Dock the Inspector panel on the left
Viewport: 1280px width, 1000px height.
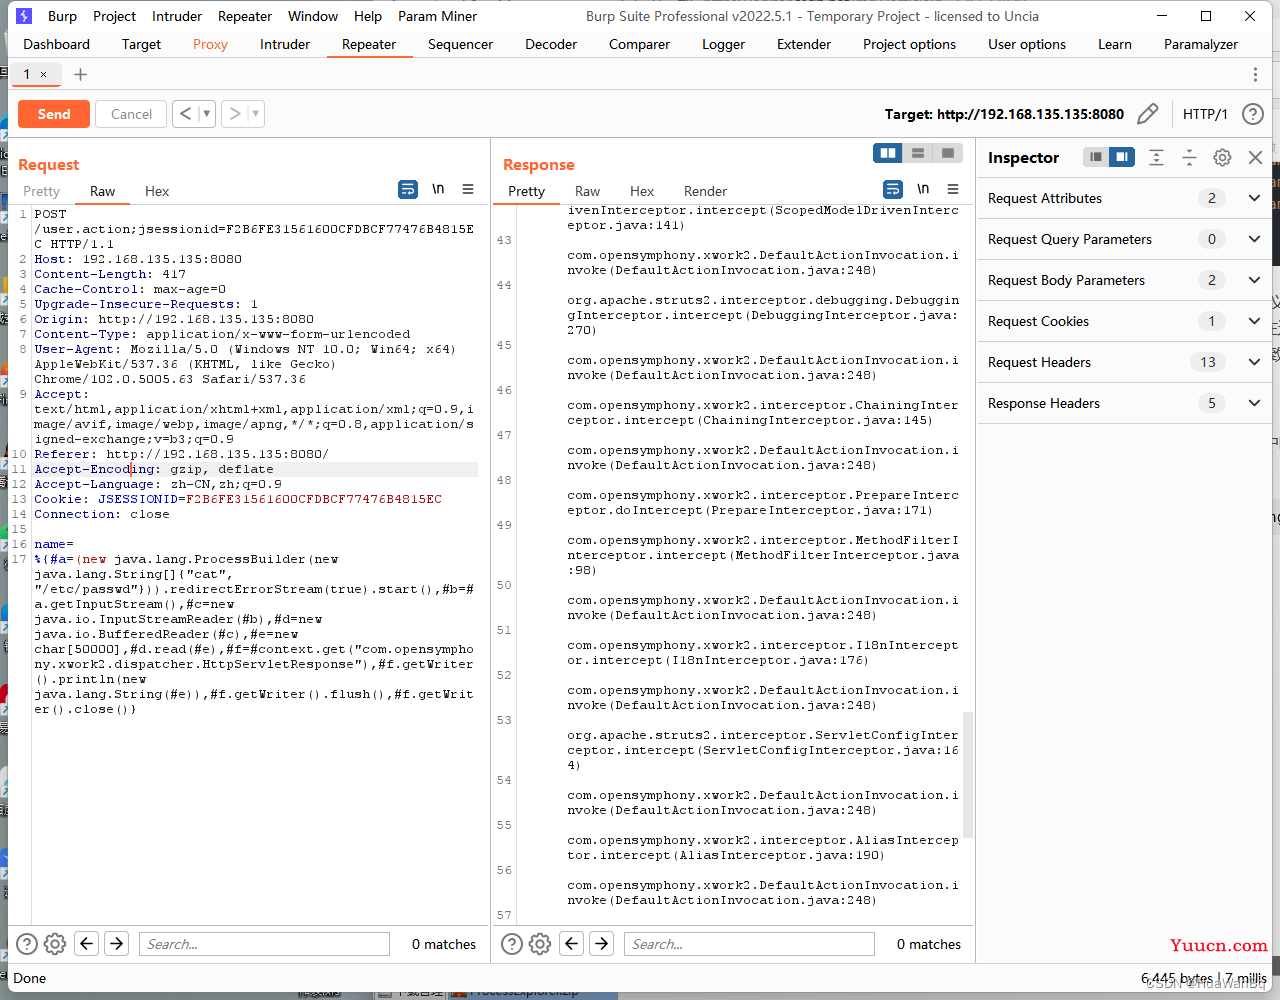click(1096, 157)
